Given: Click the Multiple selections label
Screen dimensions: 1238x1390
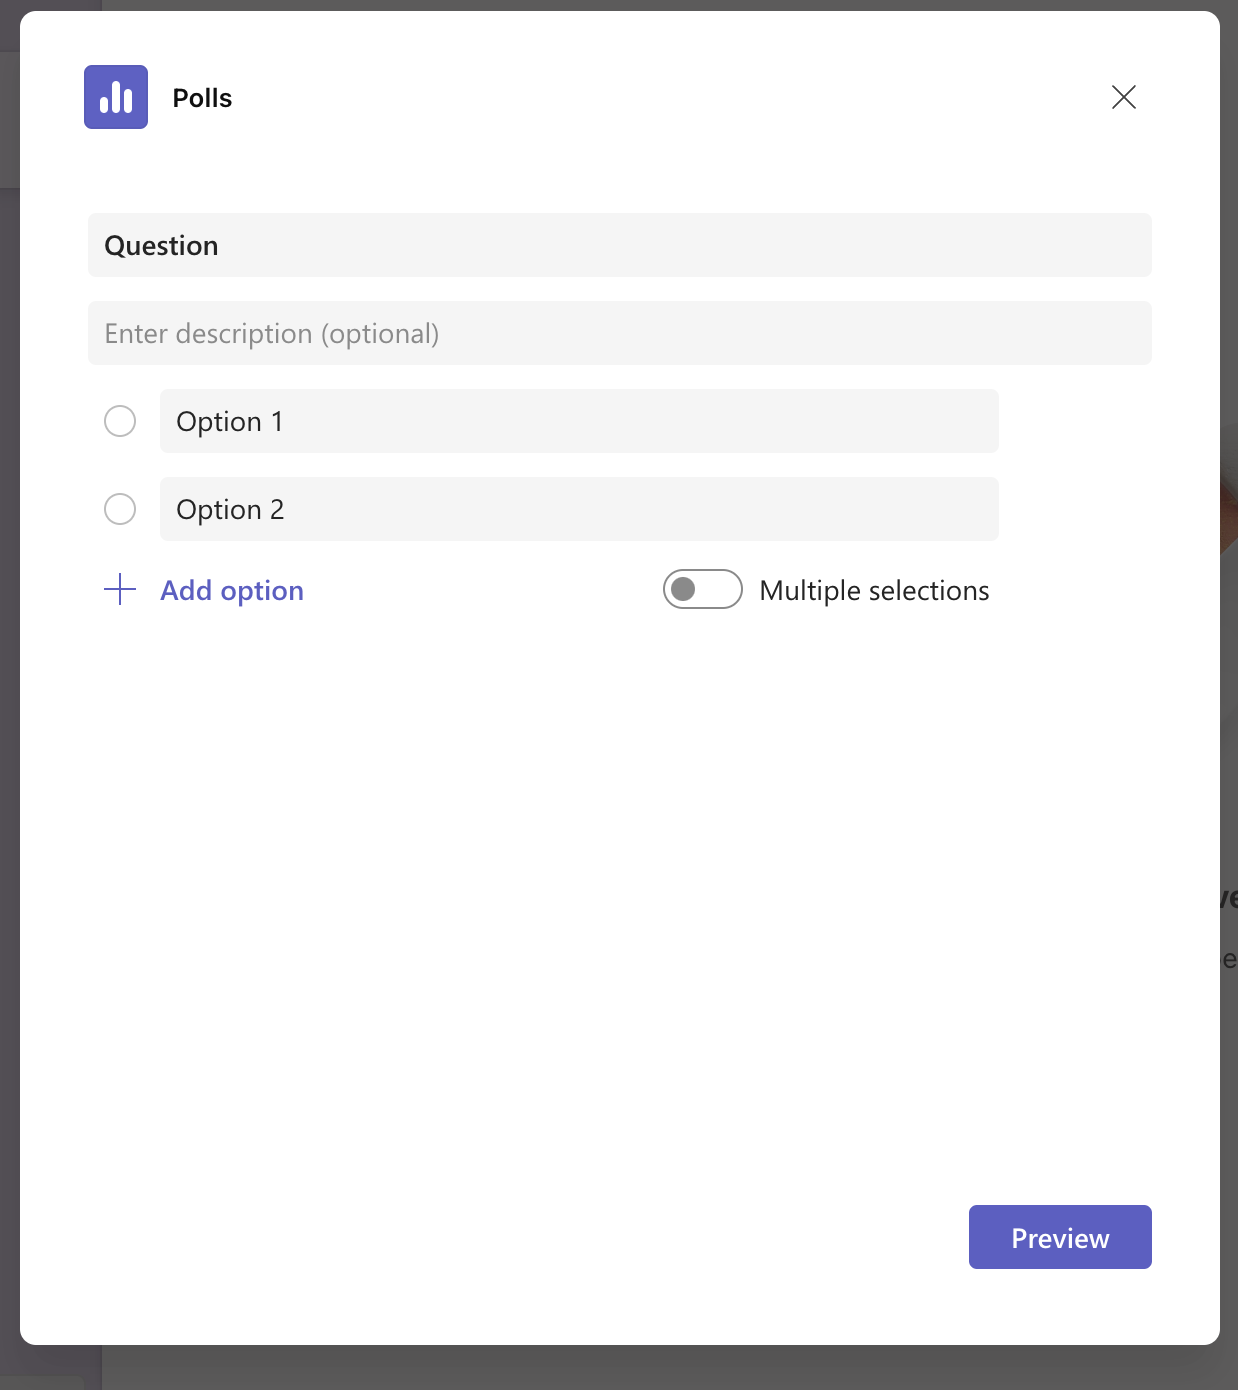Looking at the screenshot, I should click(874, 590).
